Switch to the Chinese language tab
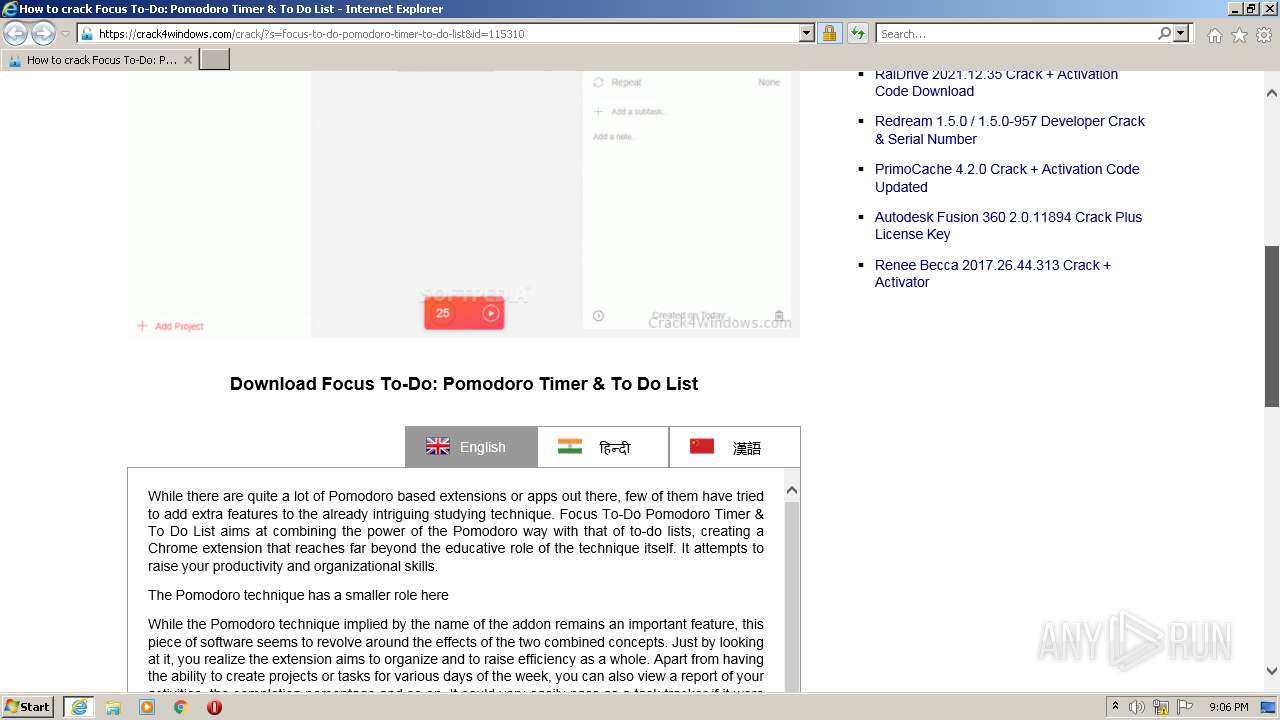This screenshot has height=720, width=1280. point(735,447)
